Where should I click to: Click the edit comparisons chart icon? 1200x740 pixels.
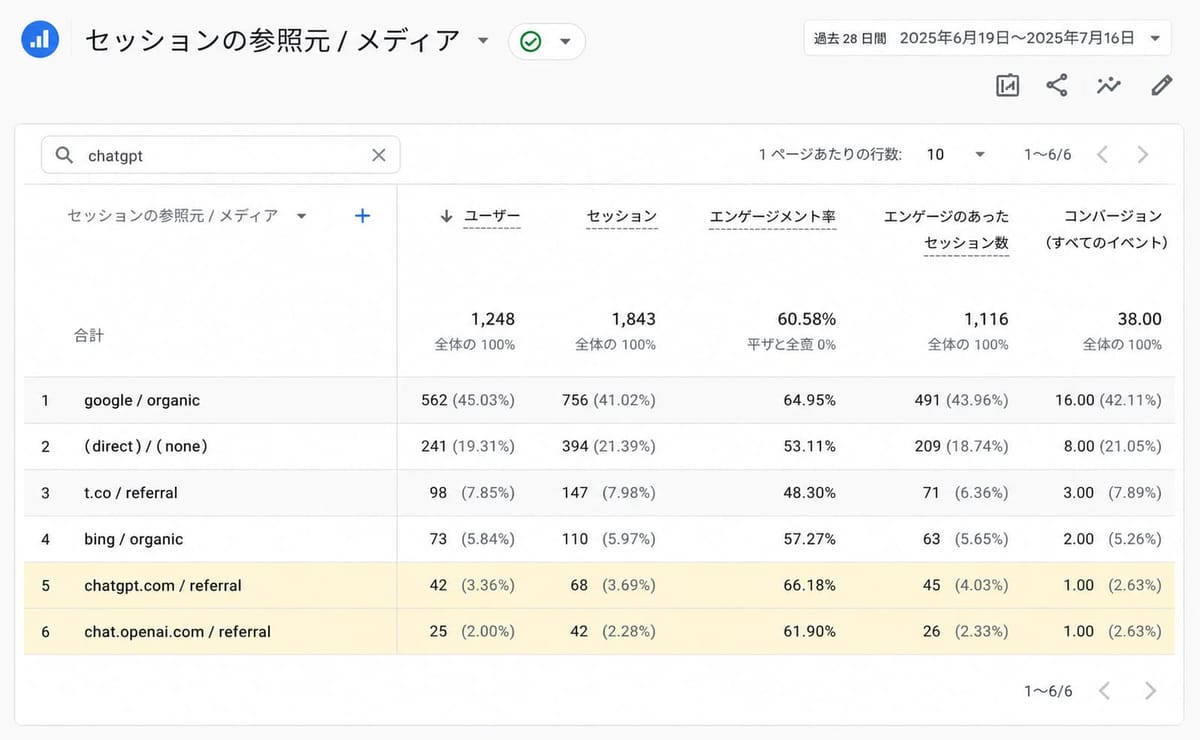[x=1007, y=86]
